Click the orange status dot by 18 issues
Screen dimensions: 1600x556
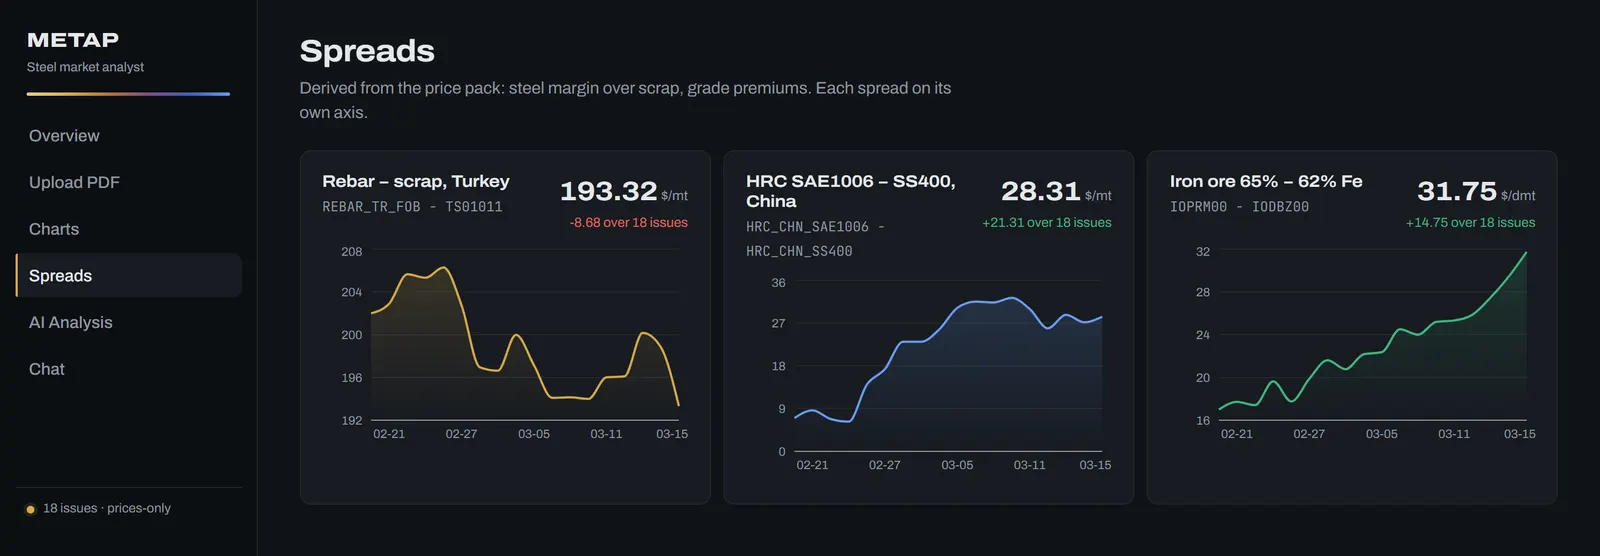(x=30, y=509)
